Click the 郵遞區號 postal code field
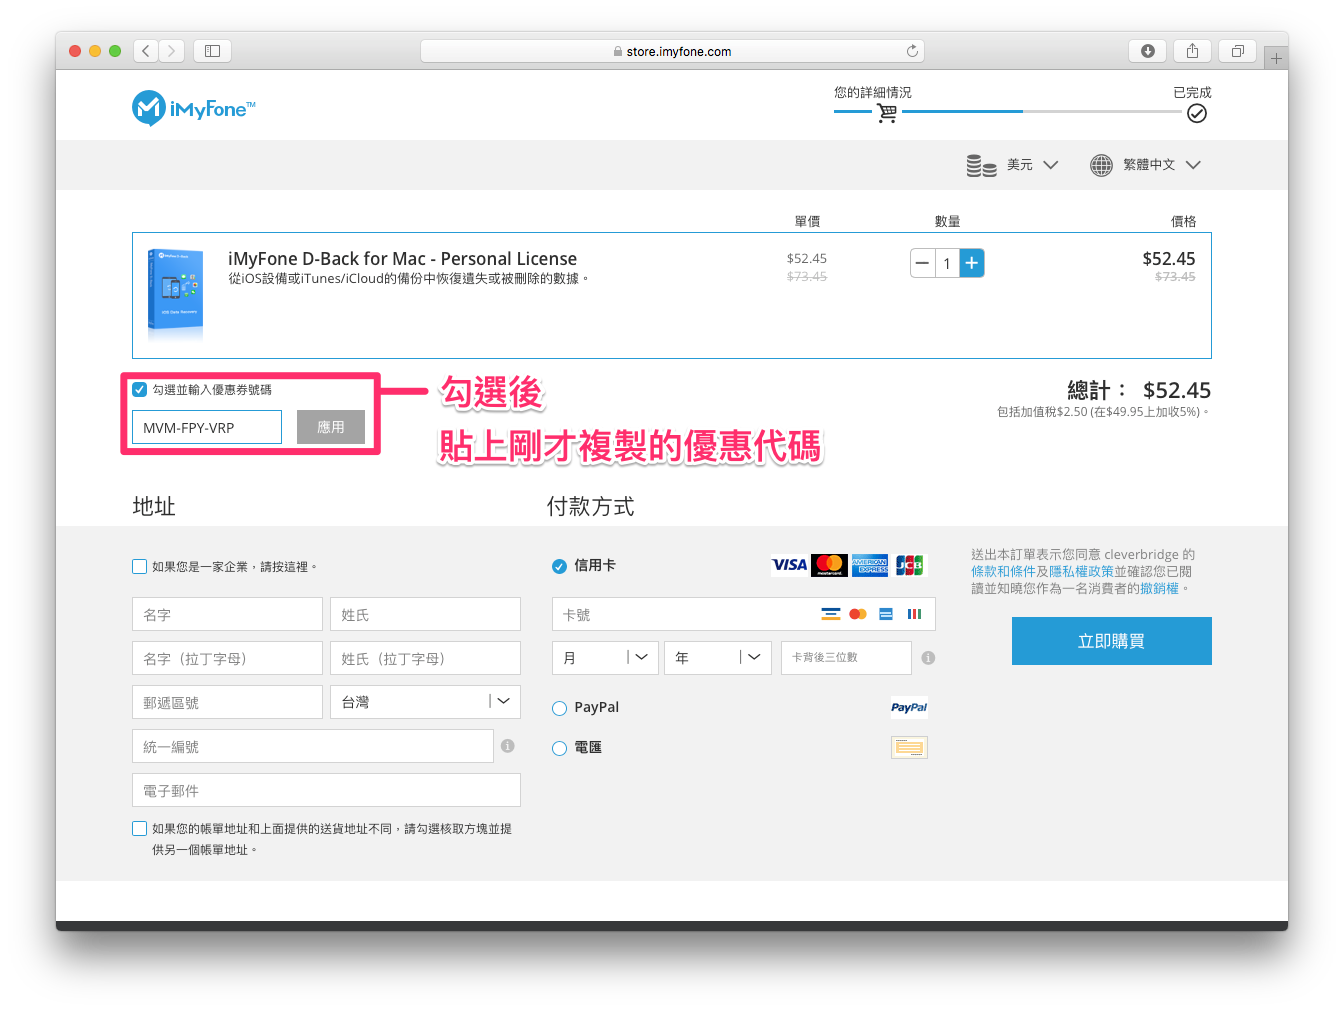The height and width of the screenshot is (1011, 1344). click(x=227, y=702)
